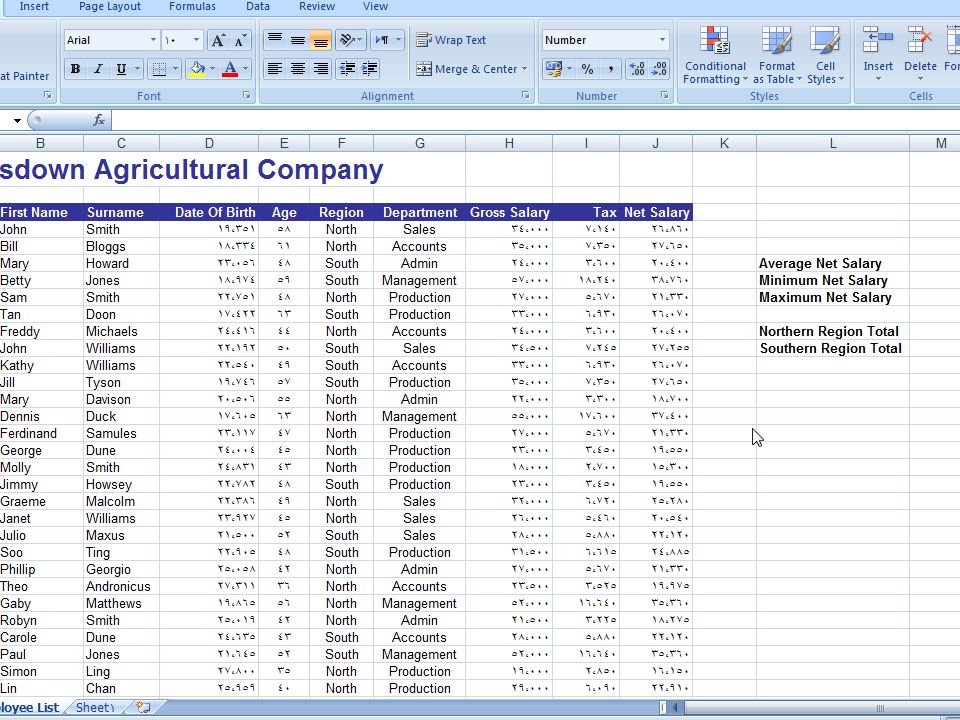Click into the formula bar

pyautogui.click(x=536, y=120)
